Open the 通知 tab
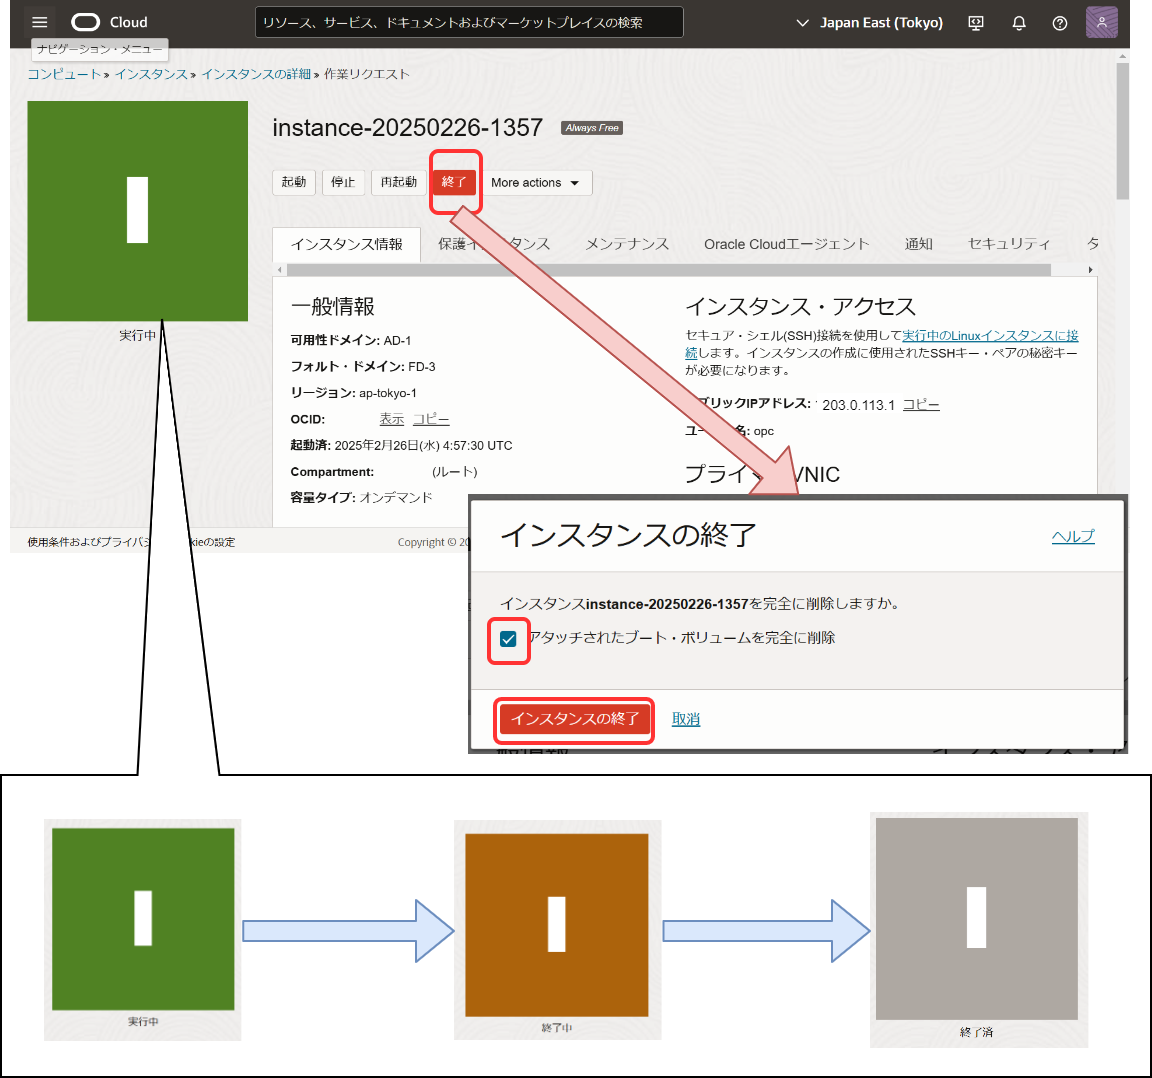 pyautogui.click(x=918, y=244)
